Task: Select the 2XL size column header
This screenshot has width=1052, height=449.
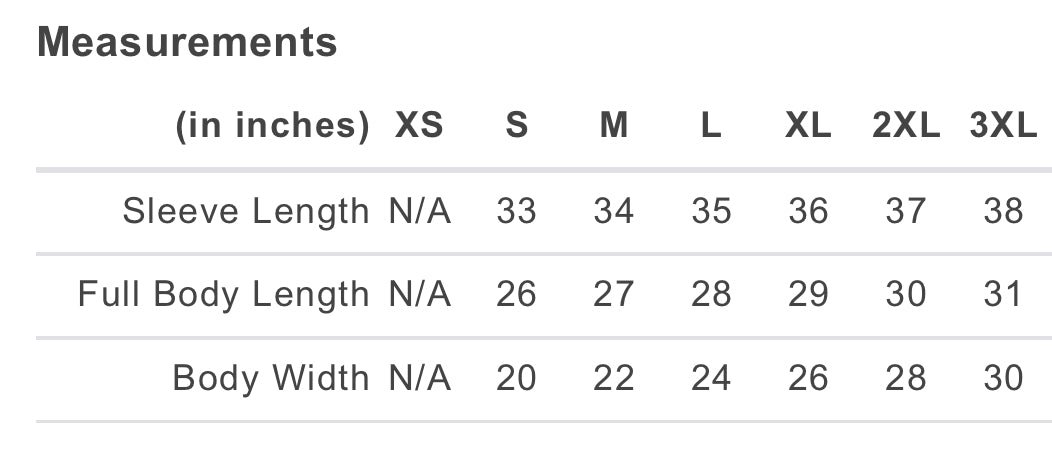Action: click(905, 127)
